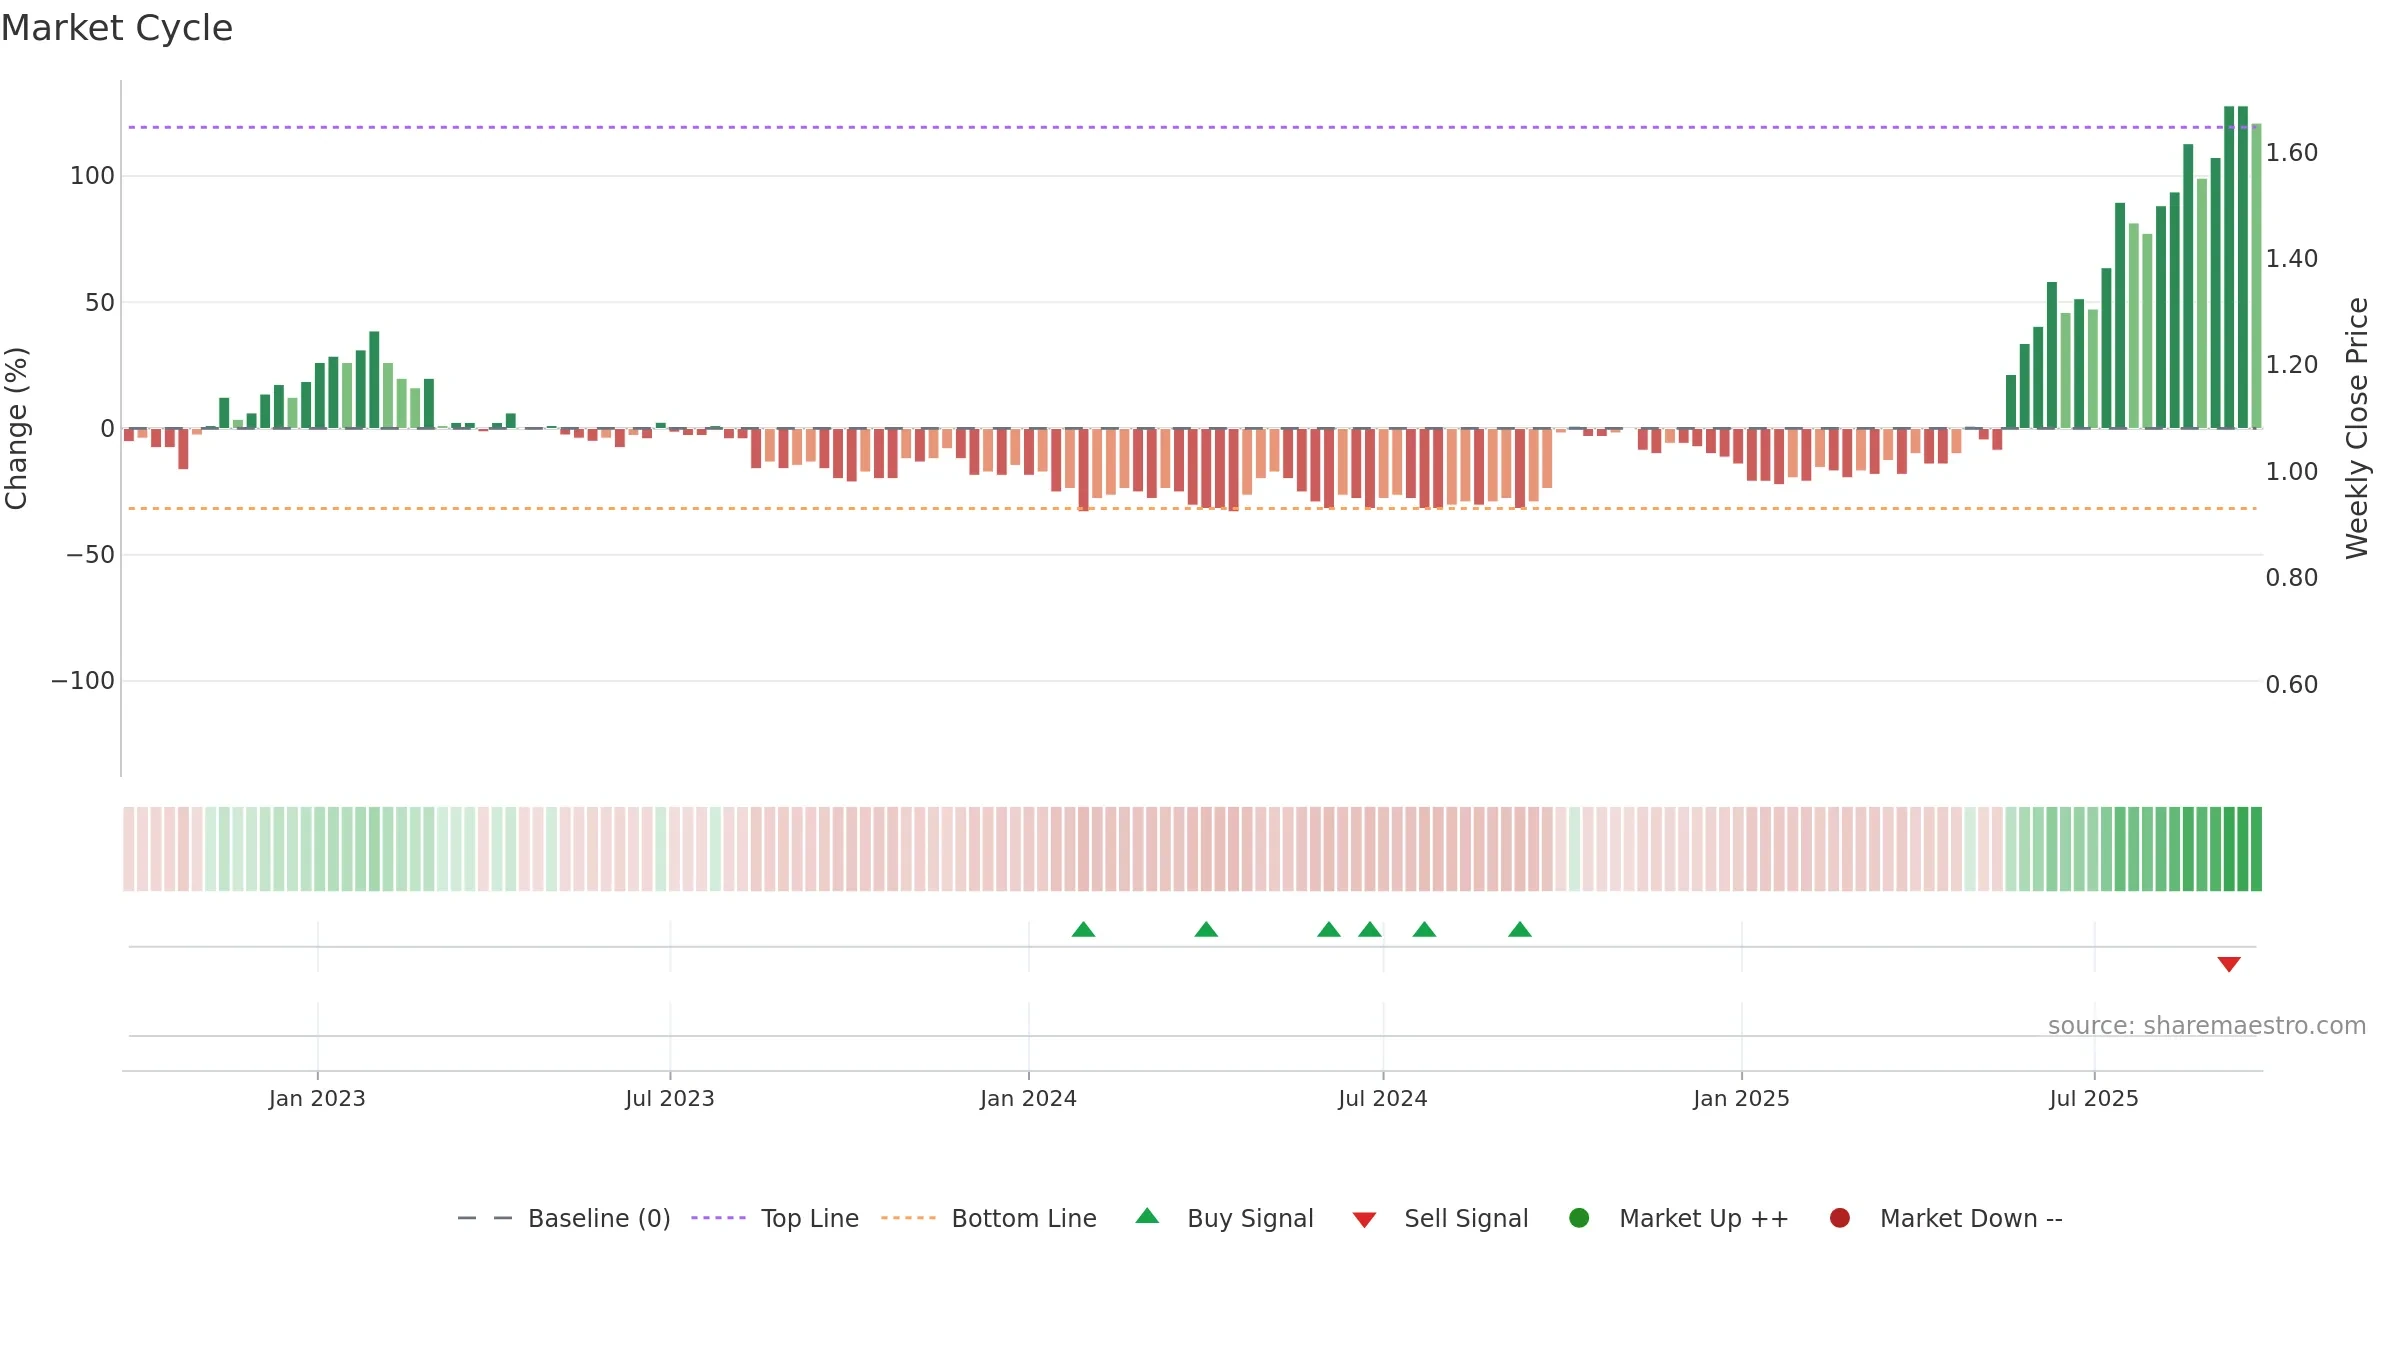
Task: Toggle the Sell Signal legend label
Action: (x=1466, y=1219)
